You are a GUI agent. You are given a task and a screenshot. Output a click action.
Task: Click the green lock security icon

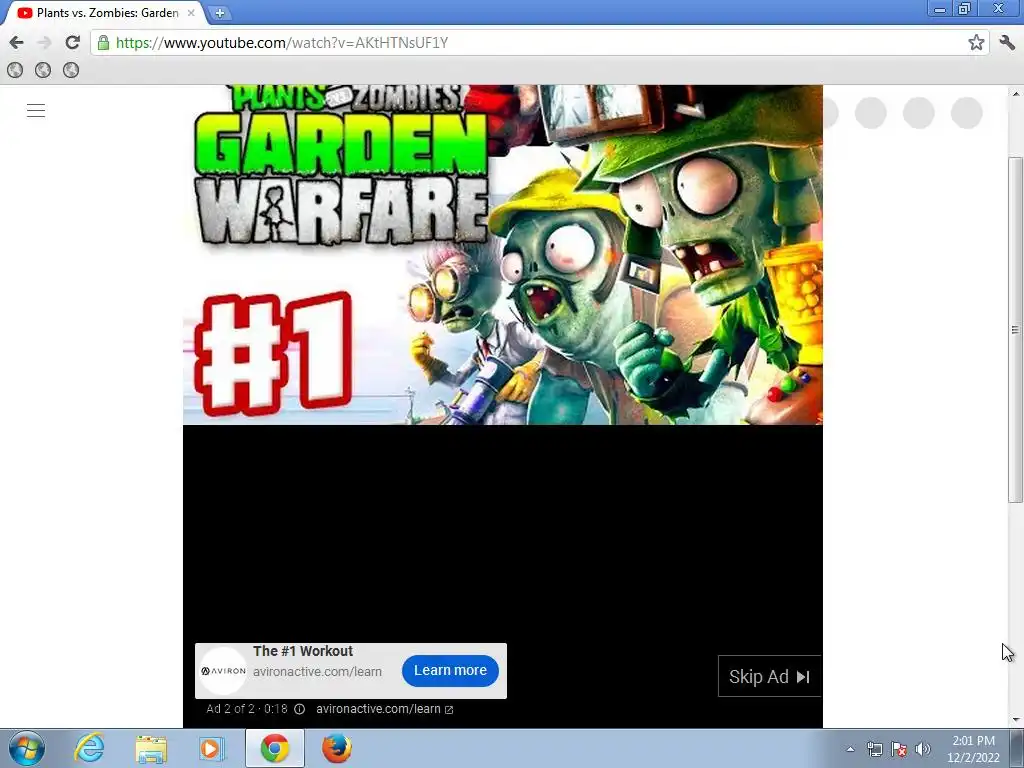pyautogui.click(x=103, y=42)
